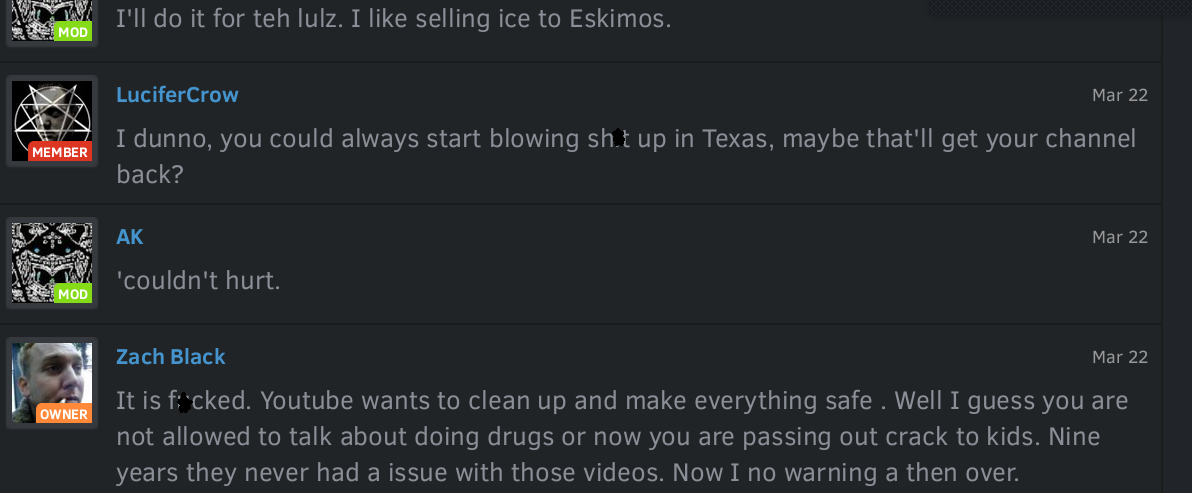The width and height of the screenshot is (1192, 493).
Task: Click the vertical scrollbar track at right edge
Action: click(1177, 246)
